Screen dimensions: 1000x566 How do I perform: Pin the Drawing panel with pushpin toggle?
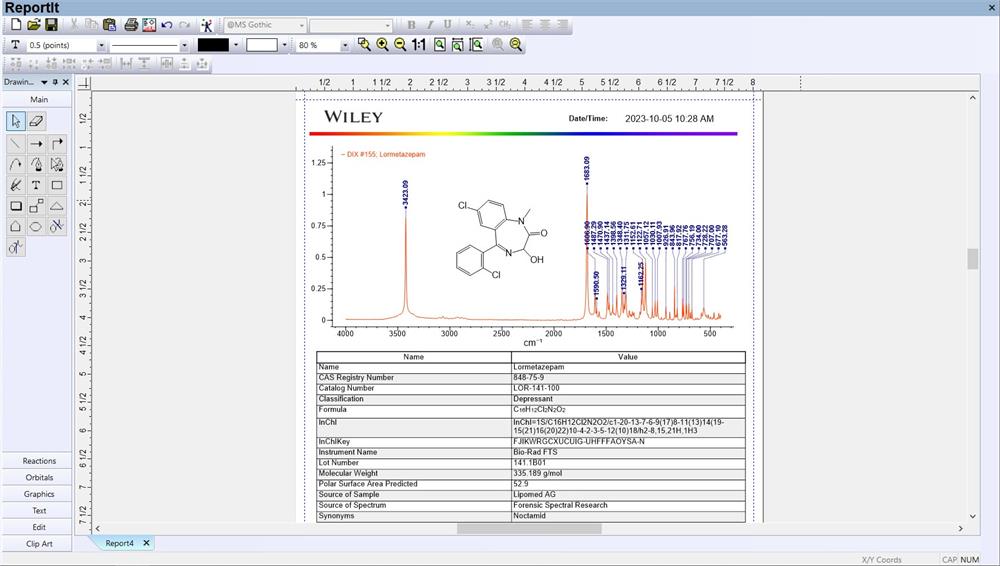click(x=55, y=82)
